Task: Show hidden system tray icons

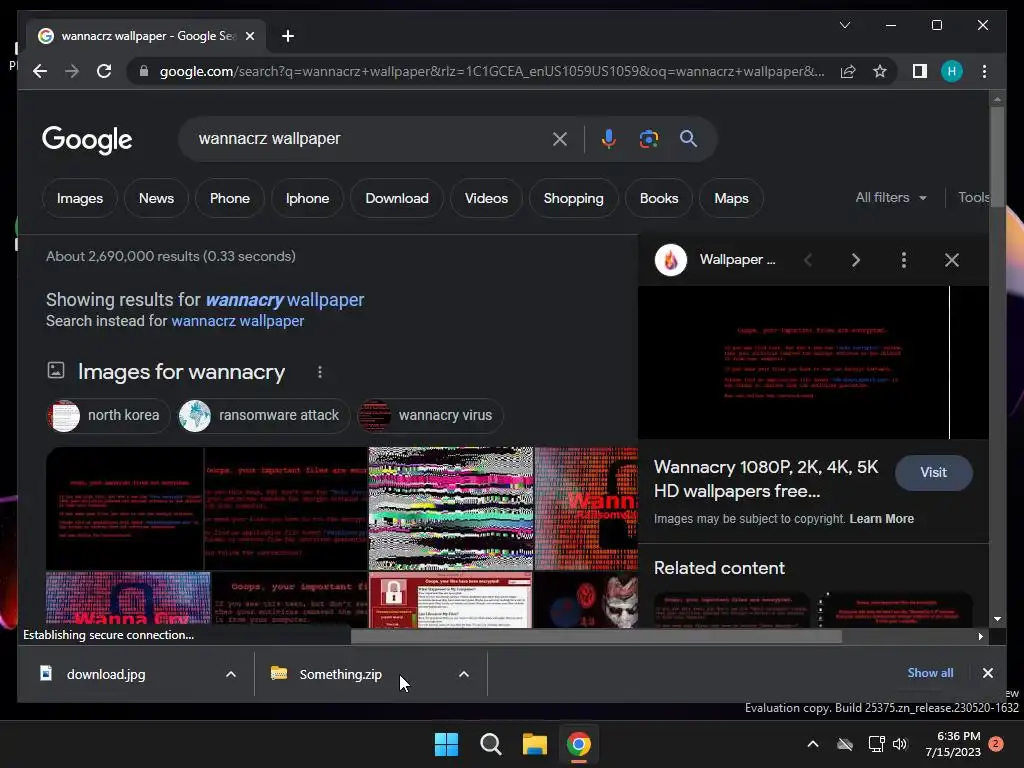Action: coord(813,744)
